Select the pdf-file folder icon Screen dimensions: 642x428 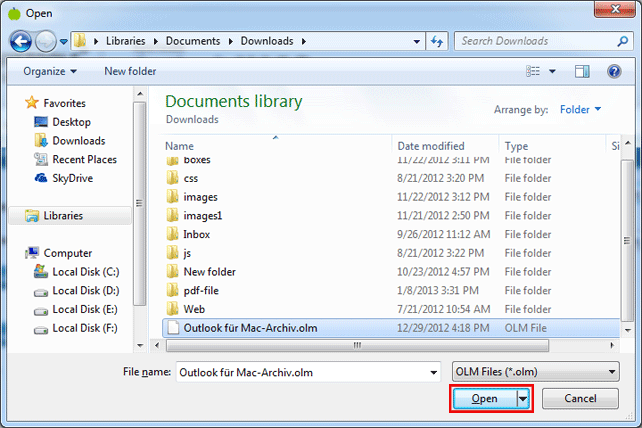[172, 291]
